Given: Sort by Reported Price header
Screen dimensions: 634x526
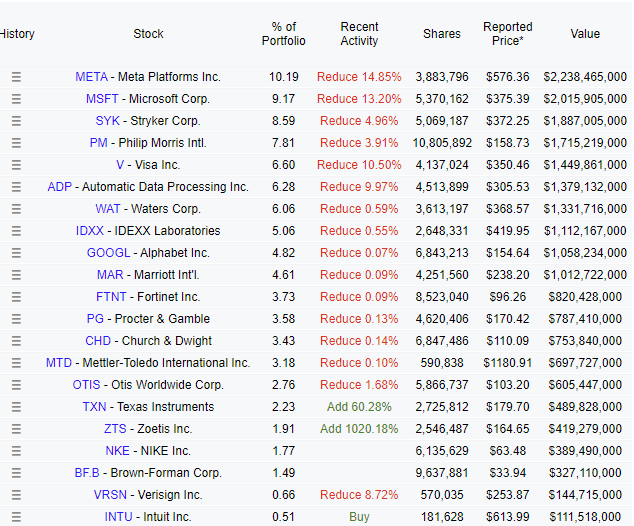Looking at the screenshot, I should click(x=507, y=34).
